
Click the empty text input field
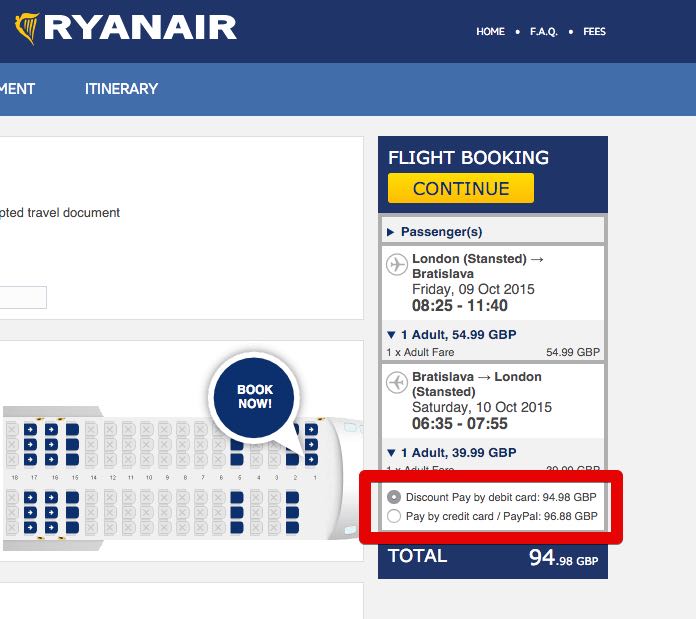(22, 297)
